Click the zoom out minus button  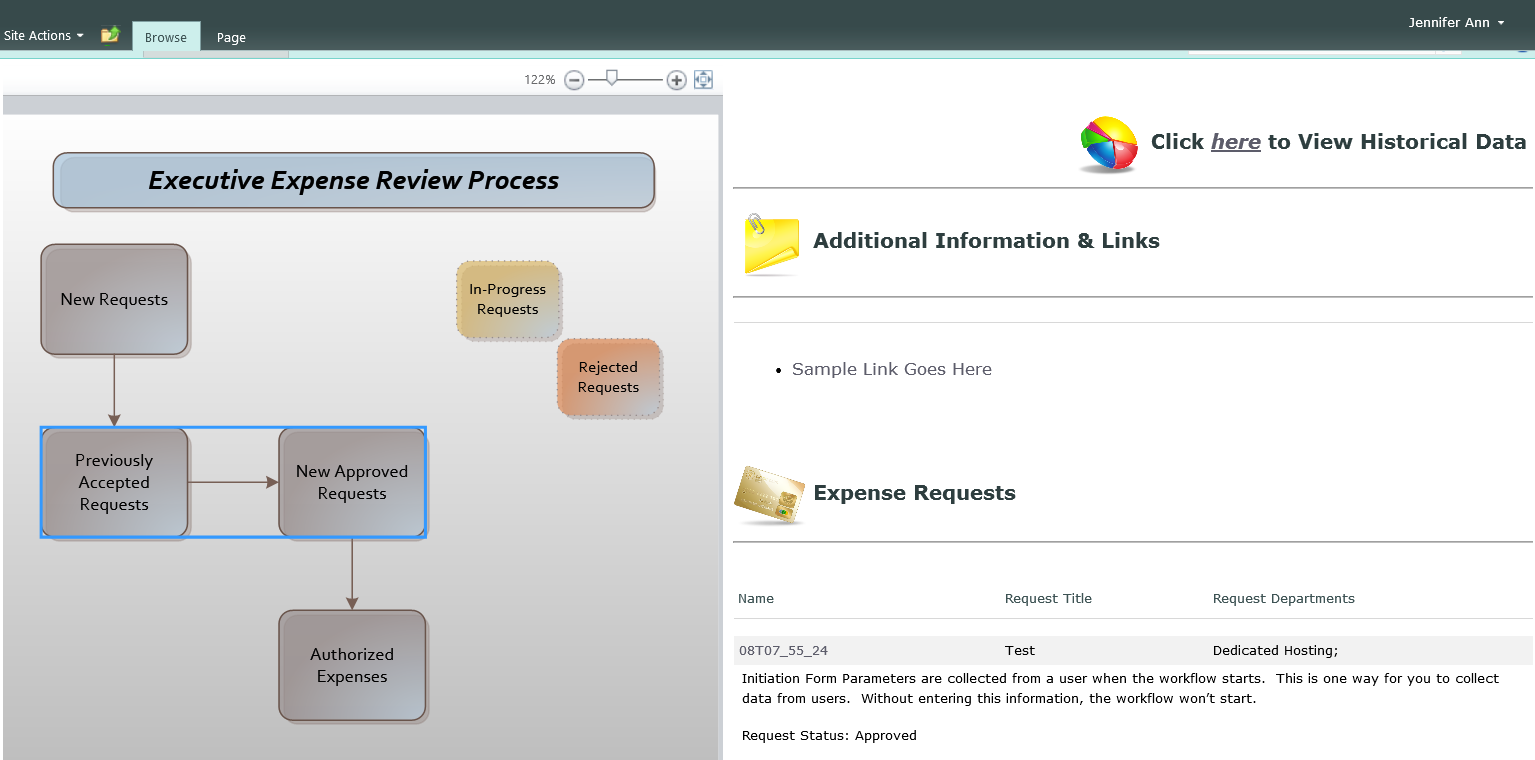574,80
